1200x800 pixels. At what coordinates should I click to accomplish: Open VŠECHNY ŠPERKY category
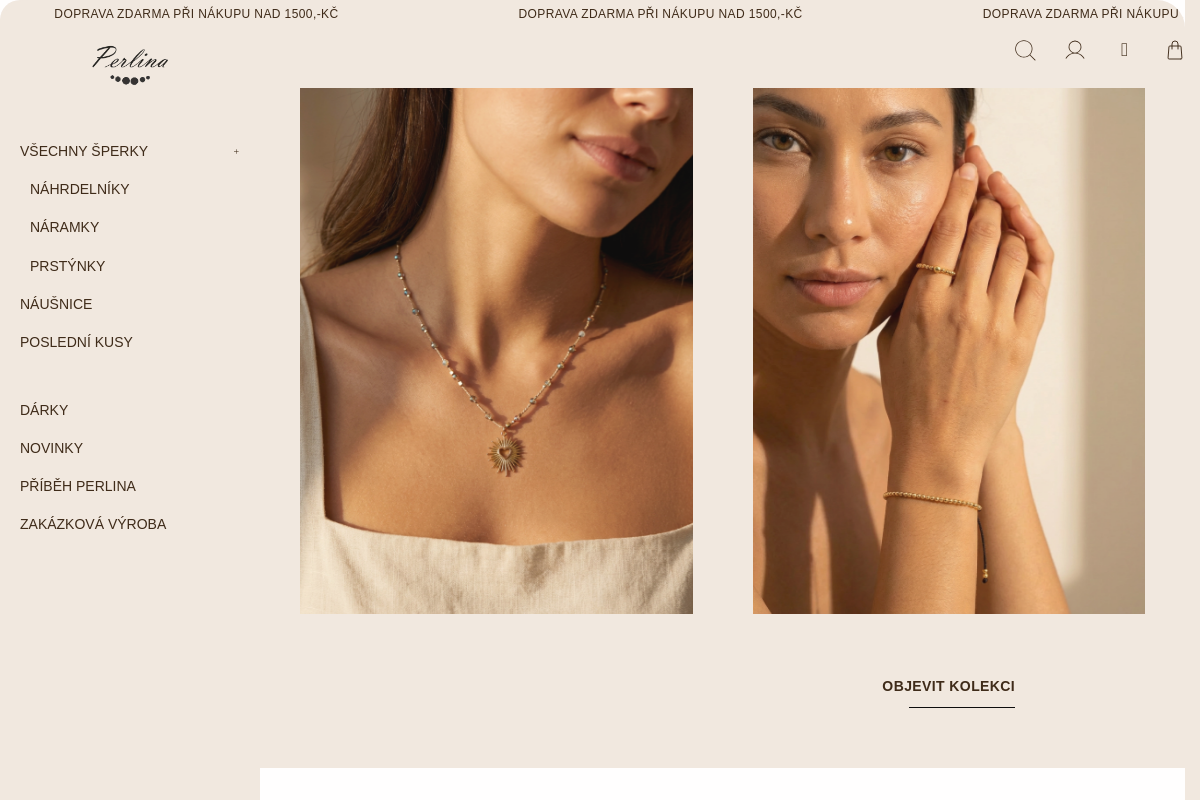[84, 151]
